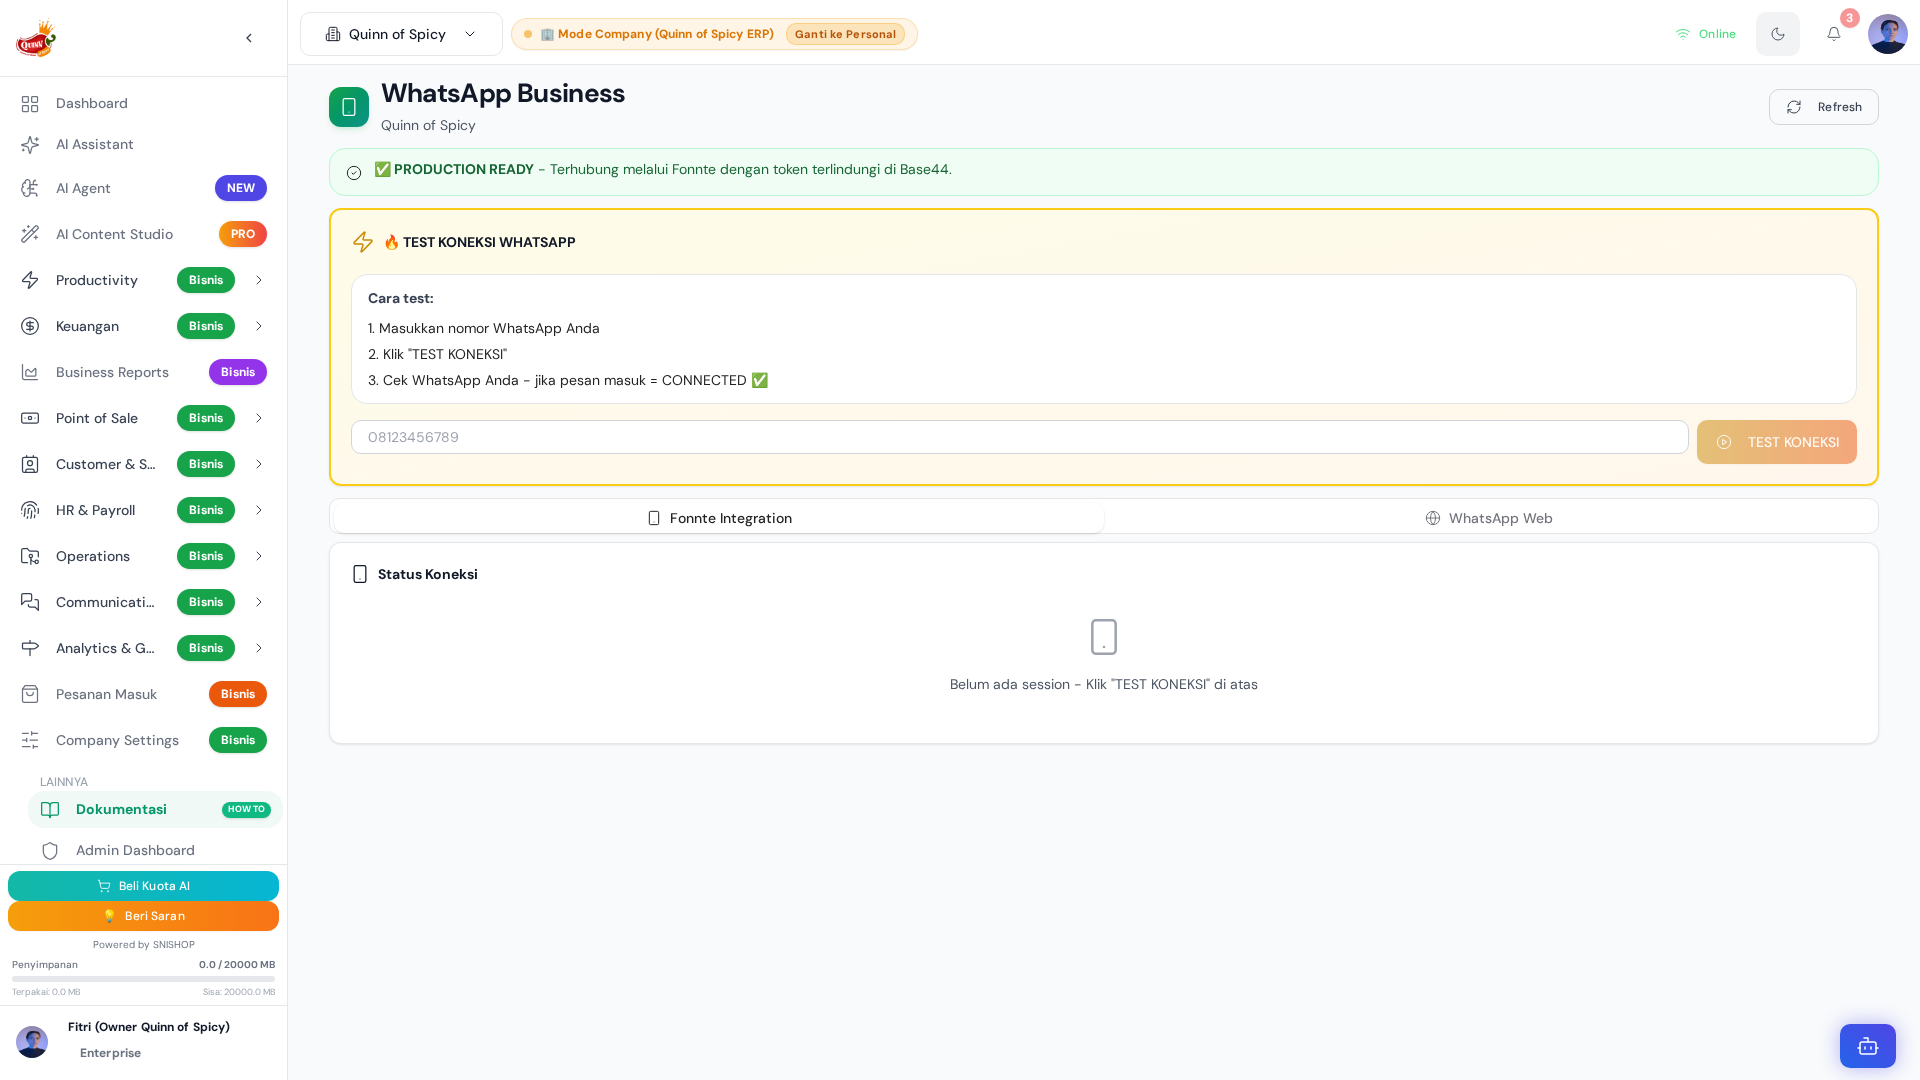This screenshot has height=1080, width=1920.
Task: Open AI Agent menu item
Action: click(143, 188)
